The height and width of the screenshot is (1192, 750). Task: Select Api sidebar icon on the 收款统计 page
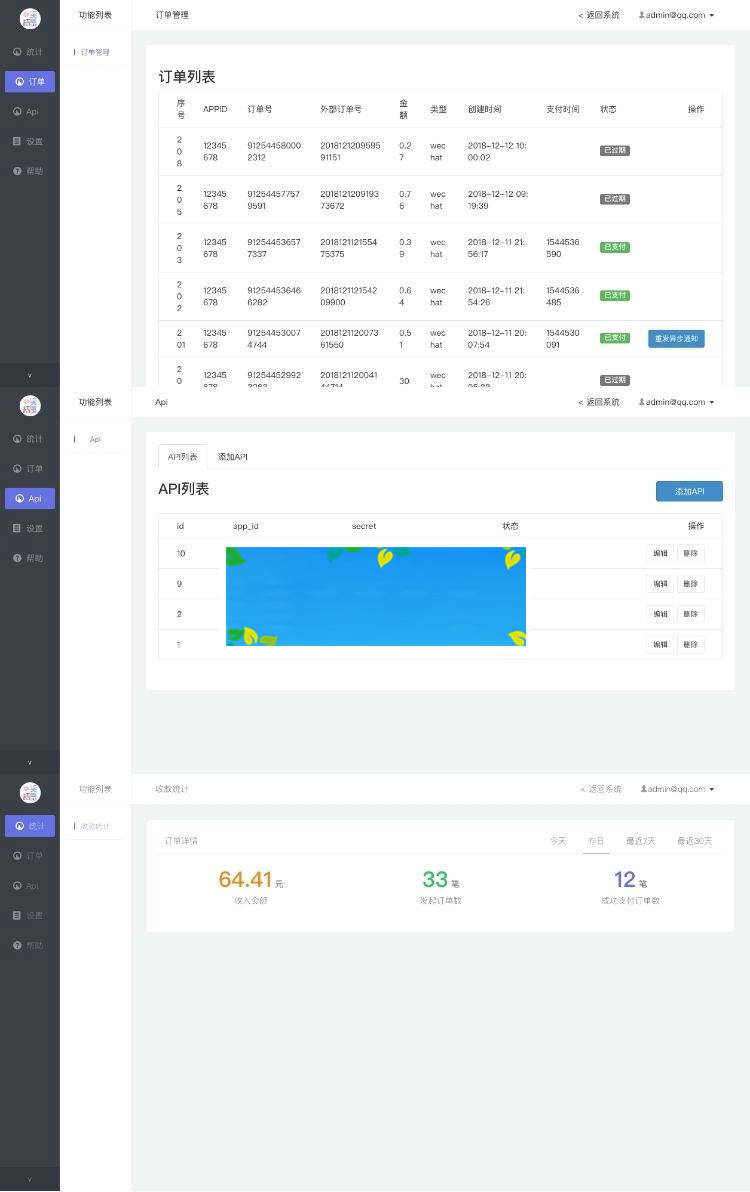point(17,886)
